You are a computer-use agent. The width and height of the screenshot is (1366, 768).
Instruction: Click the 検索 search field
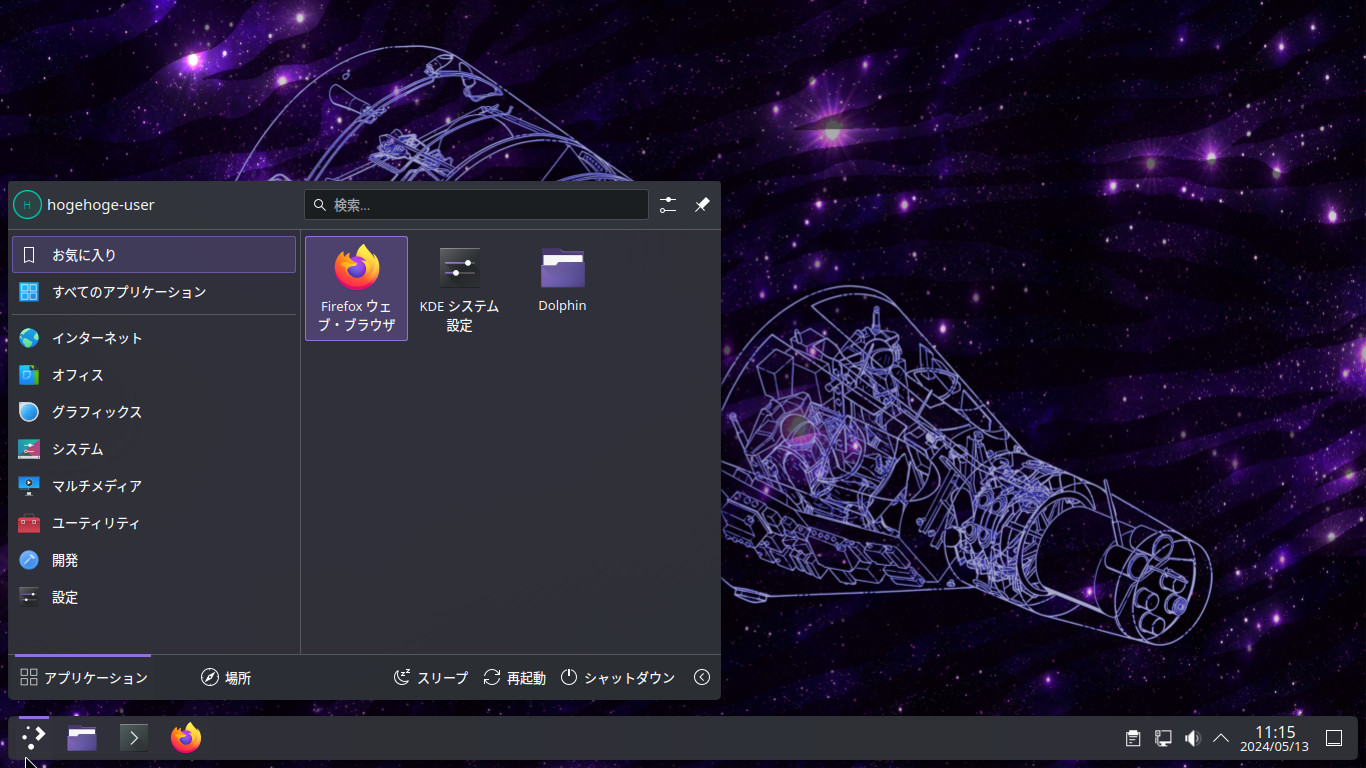[476, 205]
